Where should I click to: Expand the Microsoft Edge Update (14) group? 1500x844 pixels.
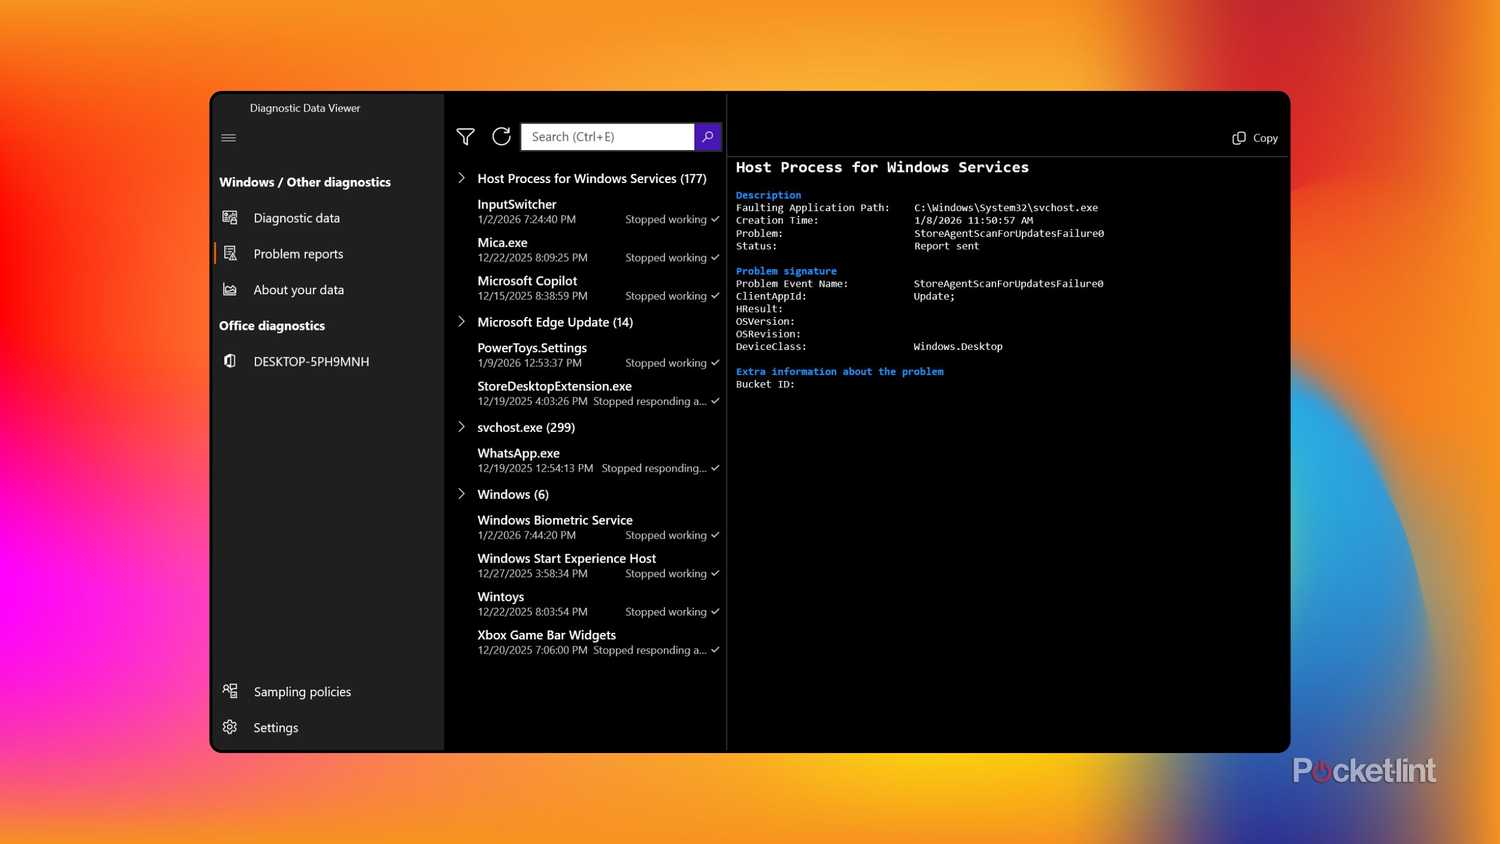461,322
